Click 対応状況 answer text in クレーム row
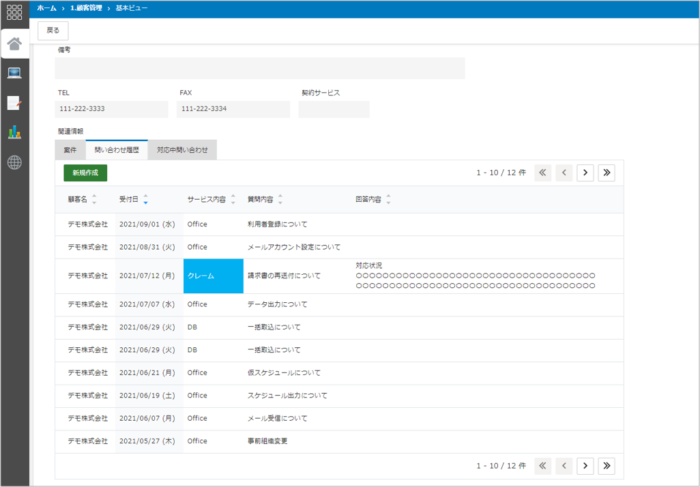This screenshot has height=487, width=700. click(475, 276)
